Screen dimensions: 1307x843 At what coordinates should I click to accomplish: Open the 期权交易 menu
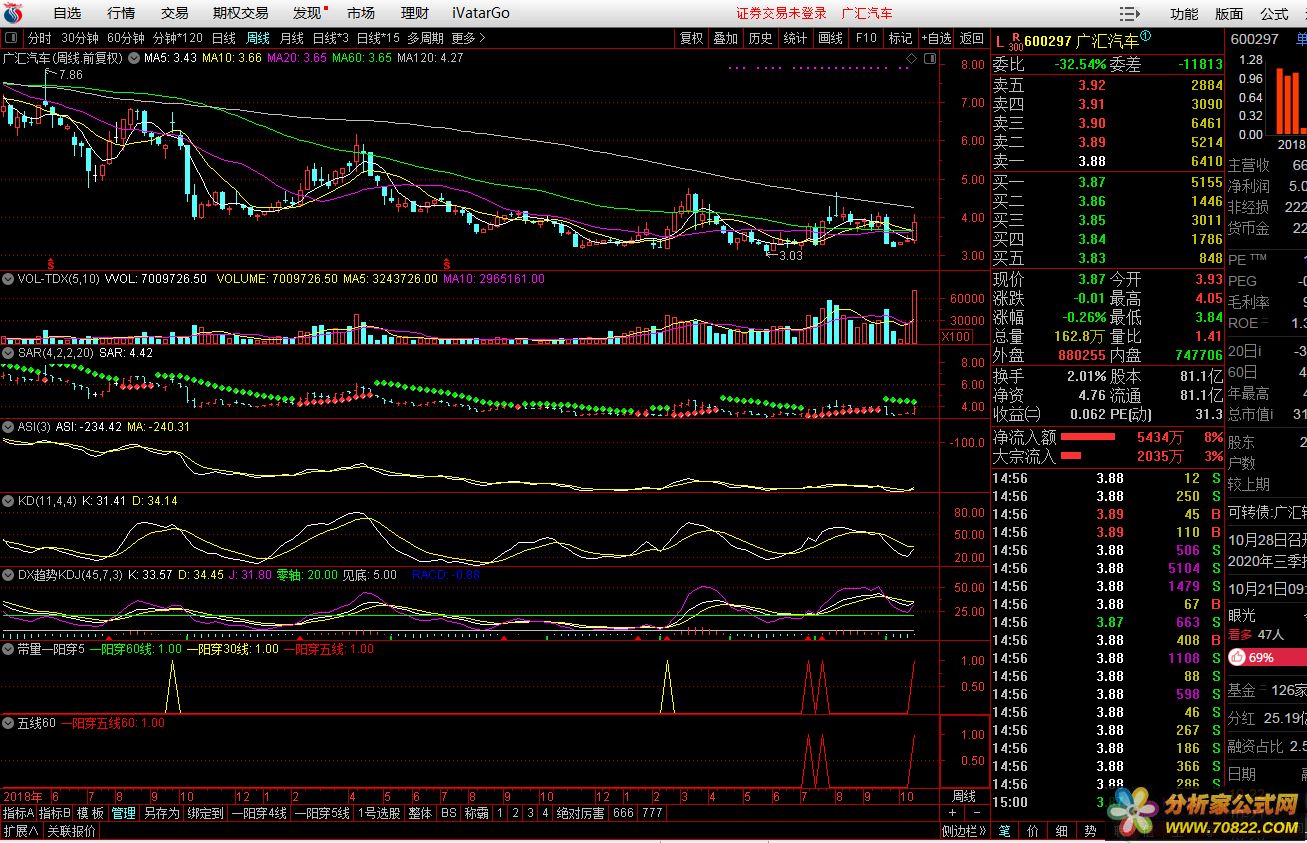(241, 13)
